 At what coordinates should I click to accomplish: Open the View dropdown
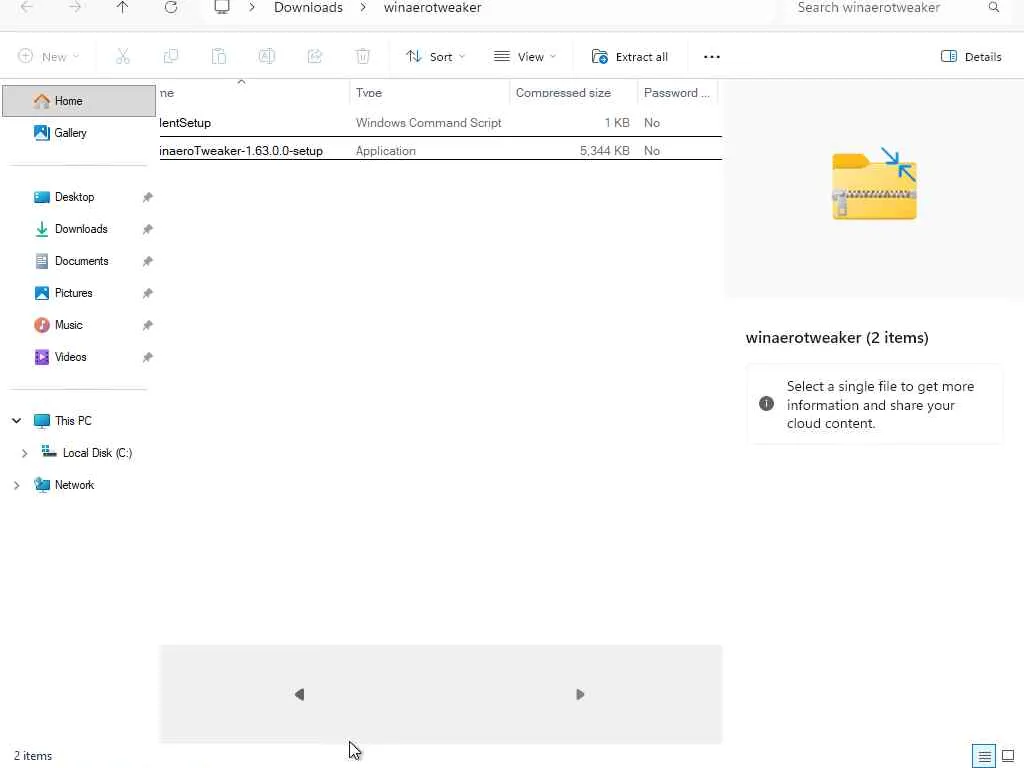click(525, 57)
